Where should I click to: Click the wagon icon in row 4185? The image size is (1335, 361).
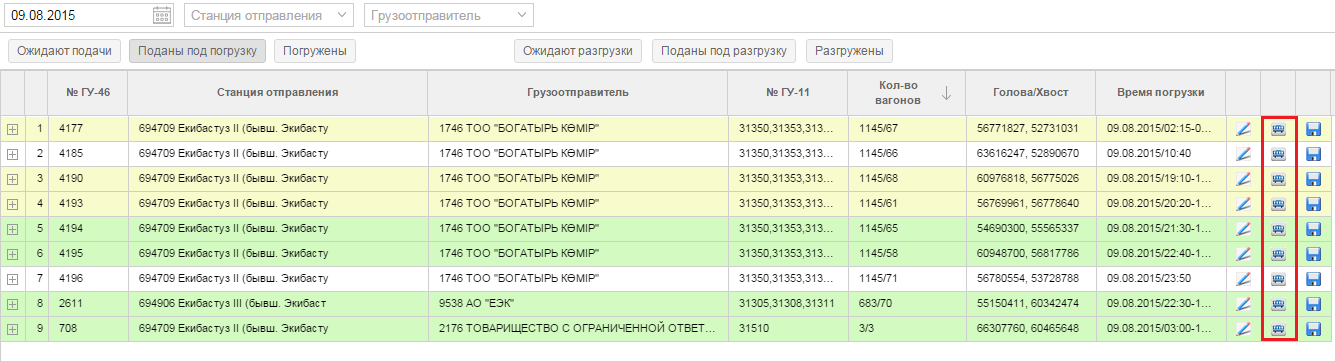click(1278, 154)
